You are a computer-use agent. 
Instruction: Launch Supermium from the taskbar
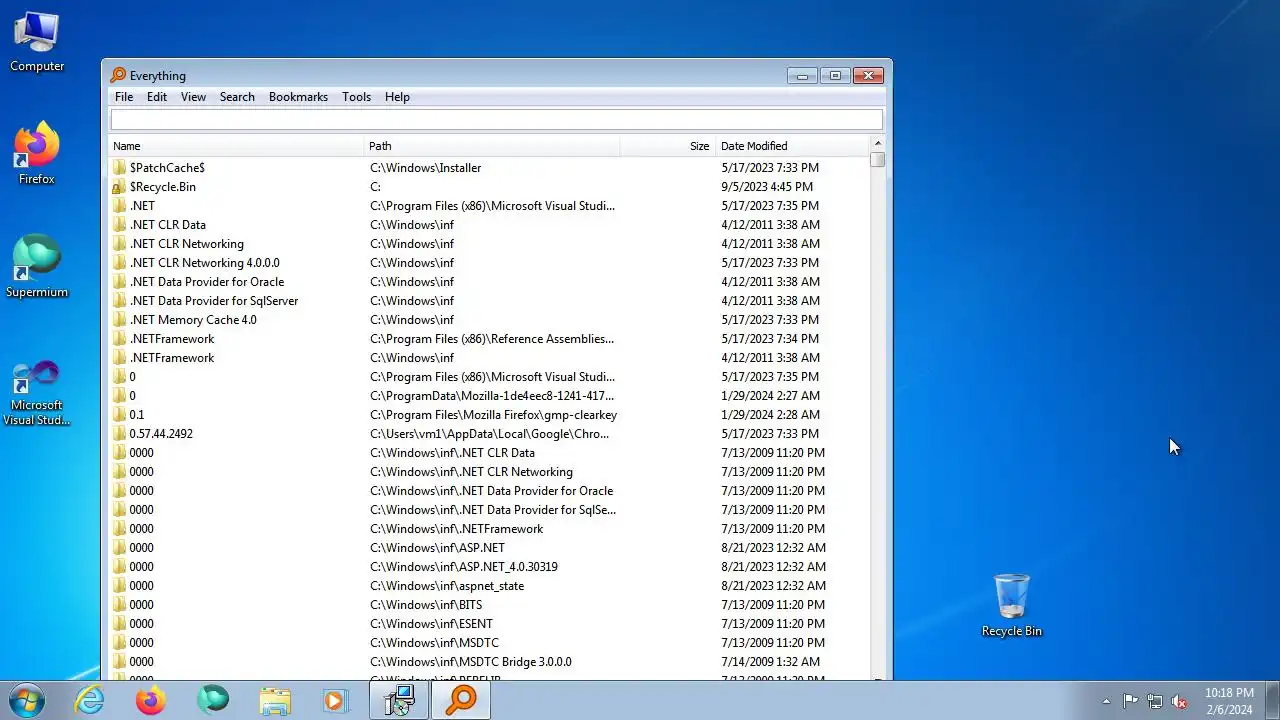click(212, 700)
